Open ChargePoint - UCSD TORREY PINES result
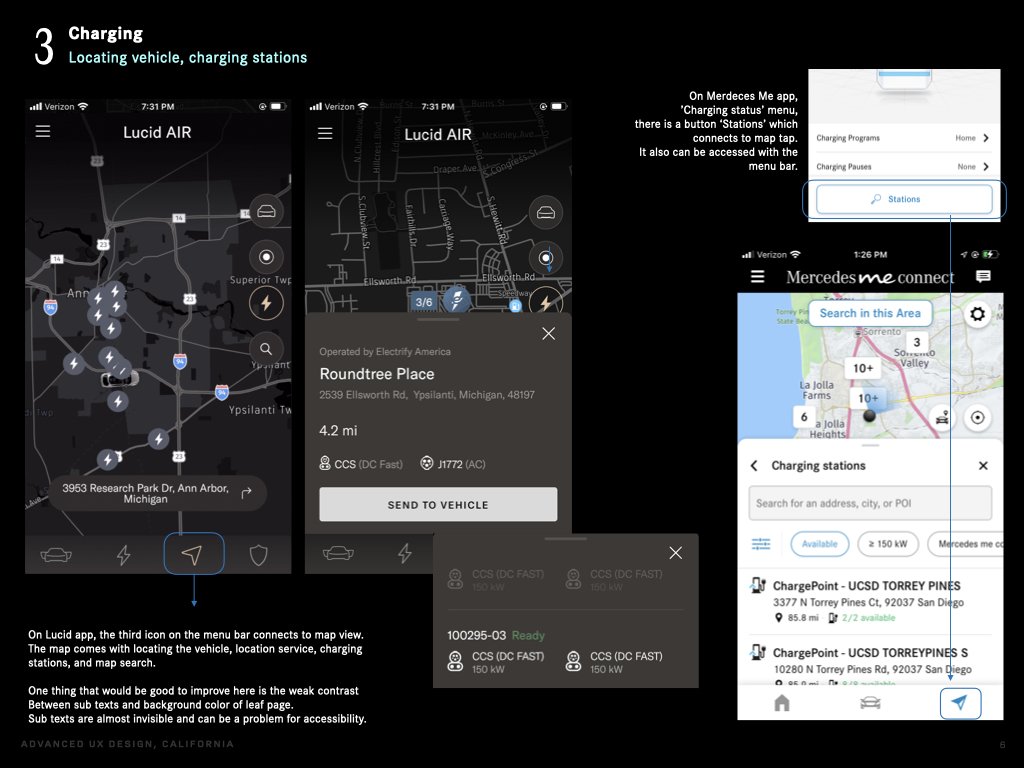Image resolution: width=1024 pixels, height=768 pixels. 871,601
